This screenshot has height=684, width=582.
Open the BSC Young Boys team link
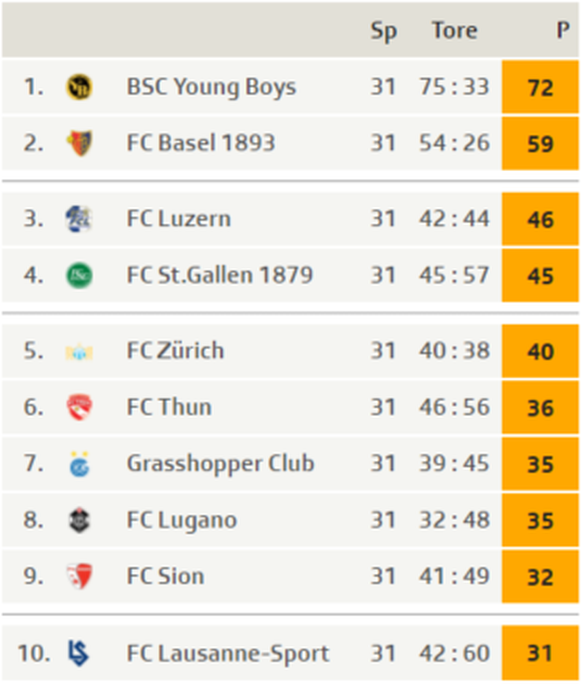(211, 87)
